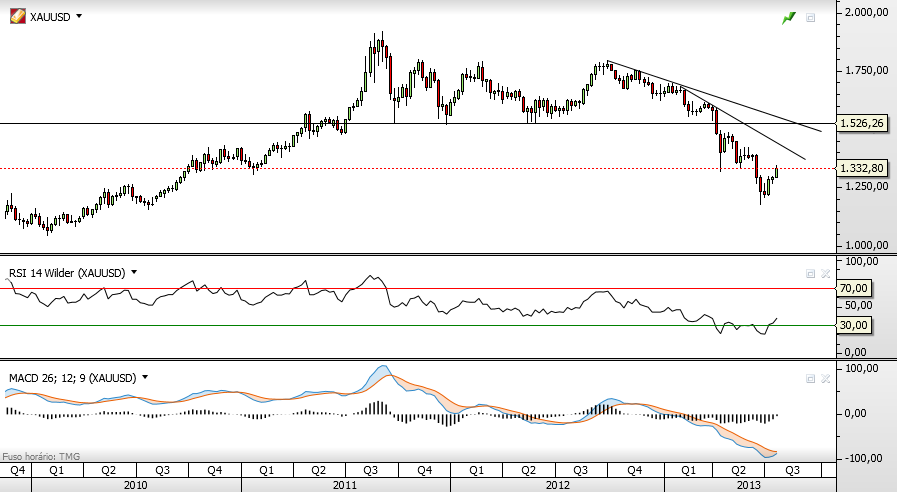
Task: Open the XAUUSD symbol dropdown arrow
Action: pos(79,16)
